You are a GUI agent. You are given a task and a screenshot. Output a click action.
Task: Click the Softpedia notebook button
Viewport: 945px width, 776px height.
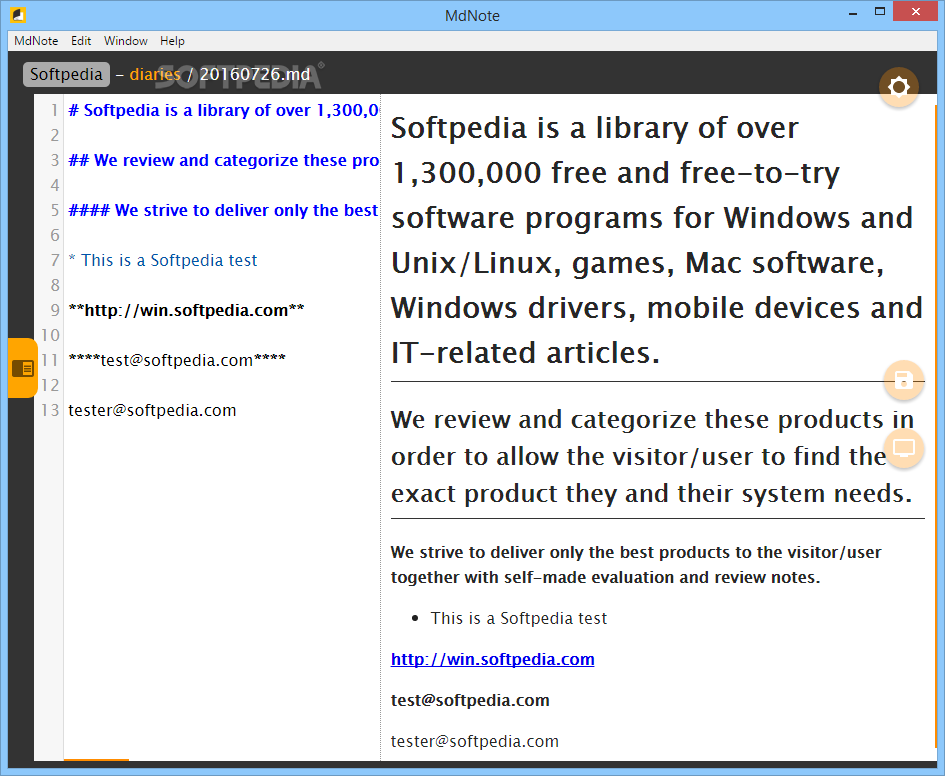point(66,74)
